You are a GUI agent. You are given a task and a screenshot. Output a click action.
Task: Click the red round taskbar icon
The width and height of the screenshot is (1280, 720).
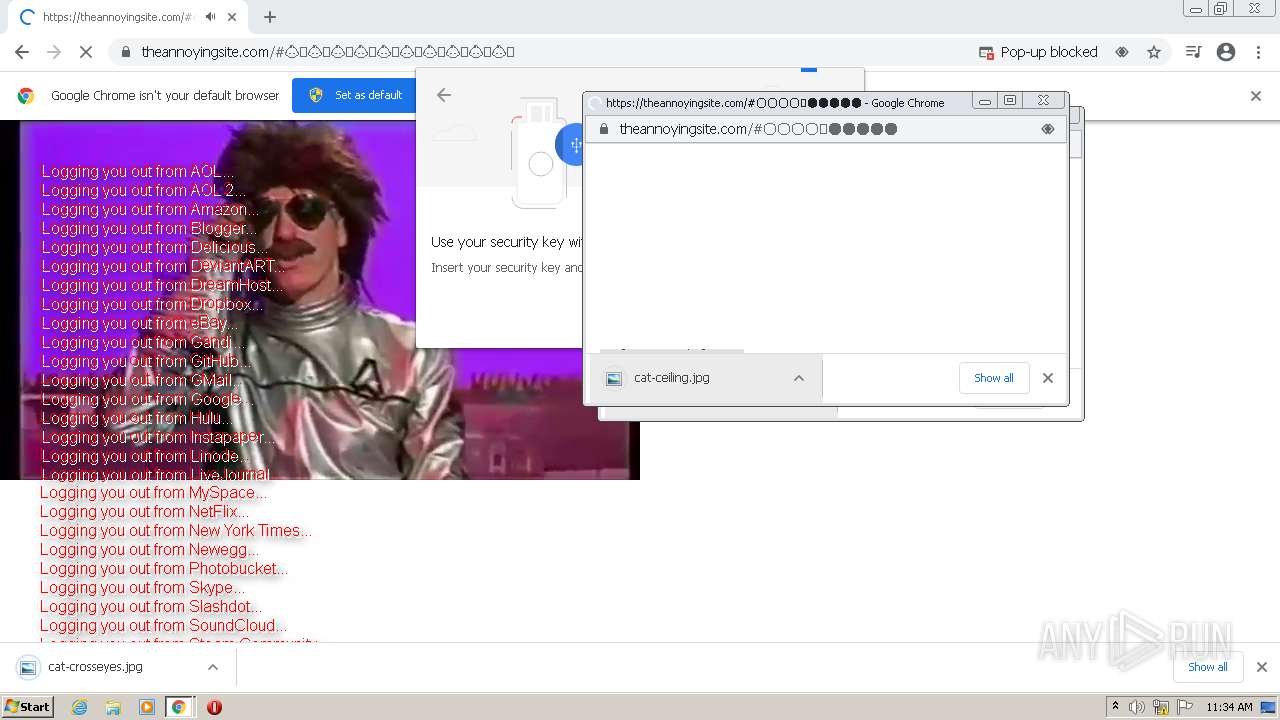click(x=214, y=707)
